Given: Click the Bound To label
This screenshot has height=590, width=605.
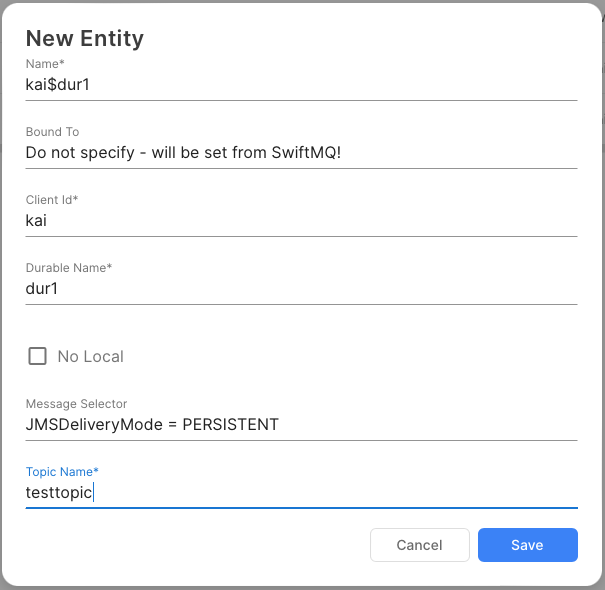Looking at the screenshot, I should 52,132.
